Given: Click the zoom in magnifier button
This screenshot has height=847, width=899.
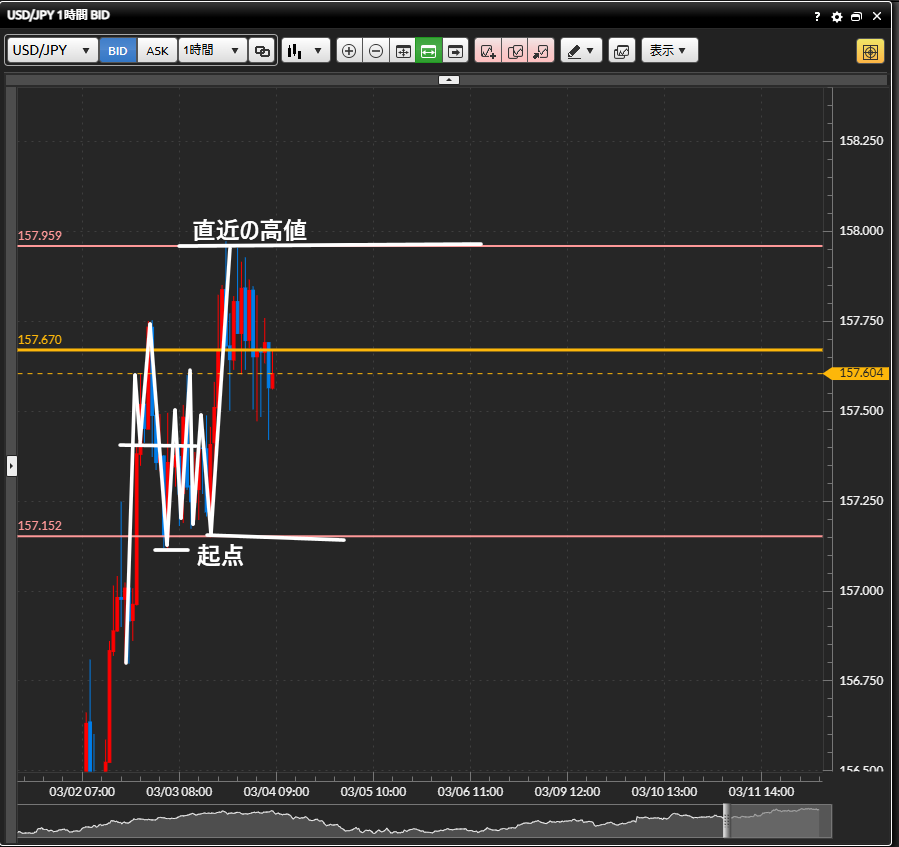Looking at the screenshot, I should pos(349,51).
